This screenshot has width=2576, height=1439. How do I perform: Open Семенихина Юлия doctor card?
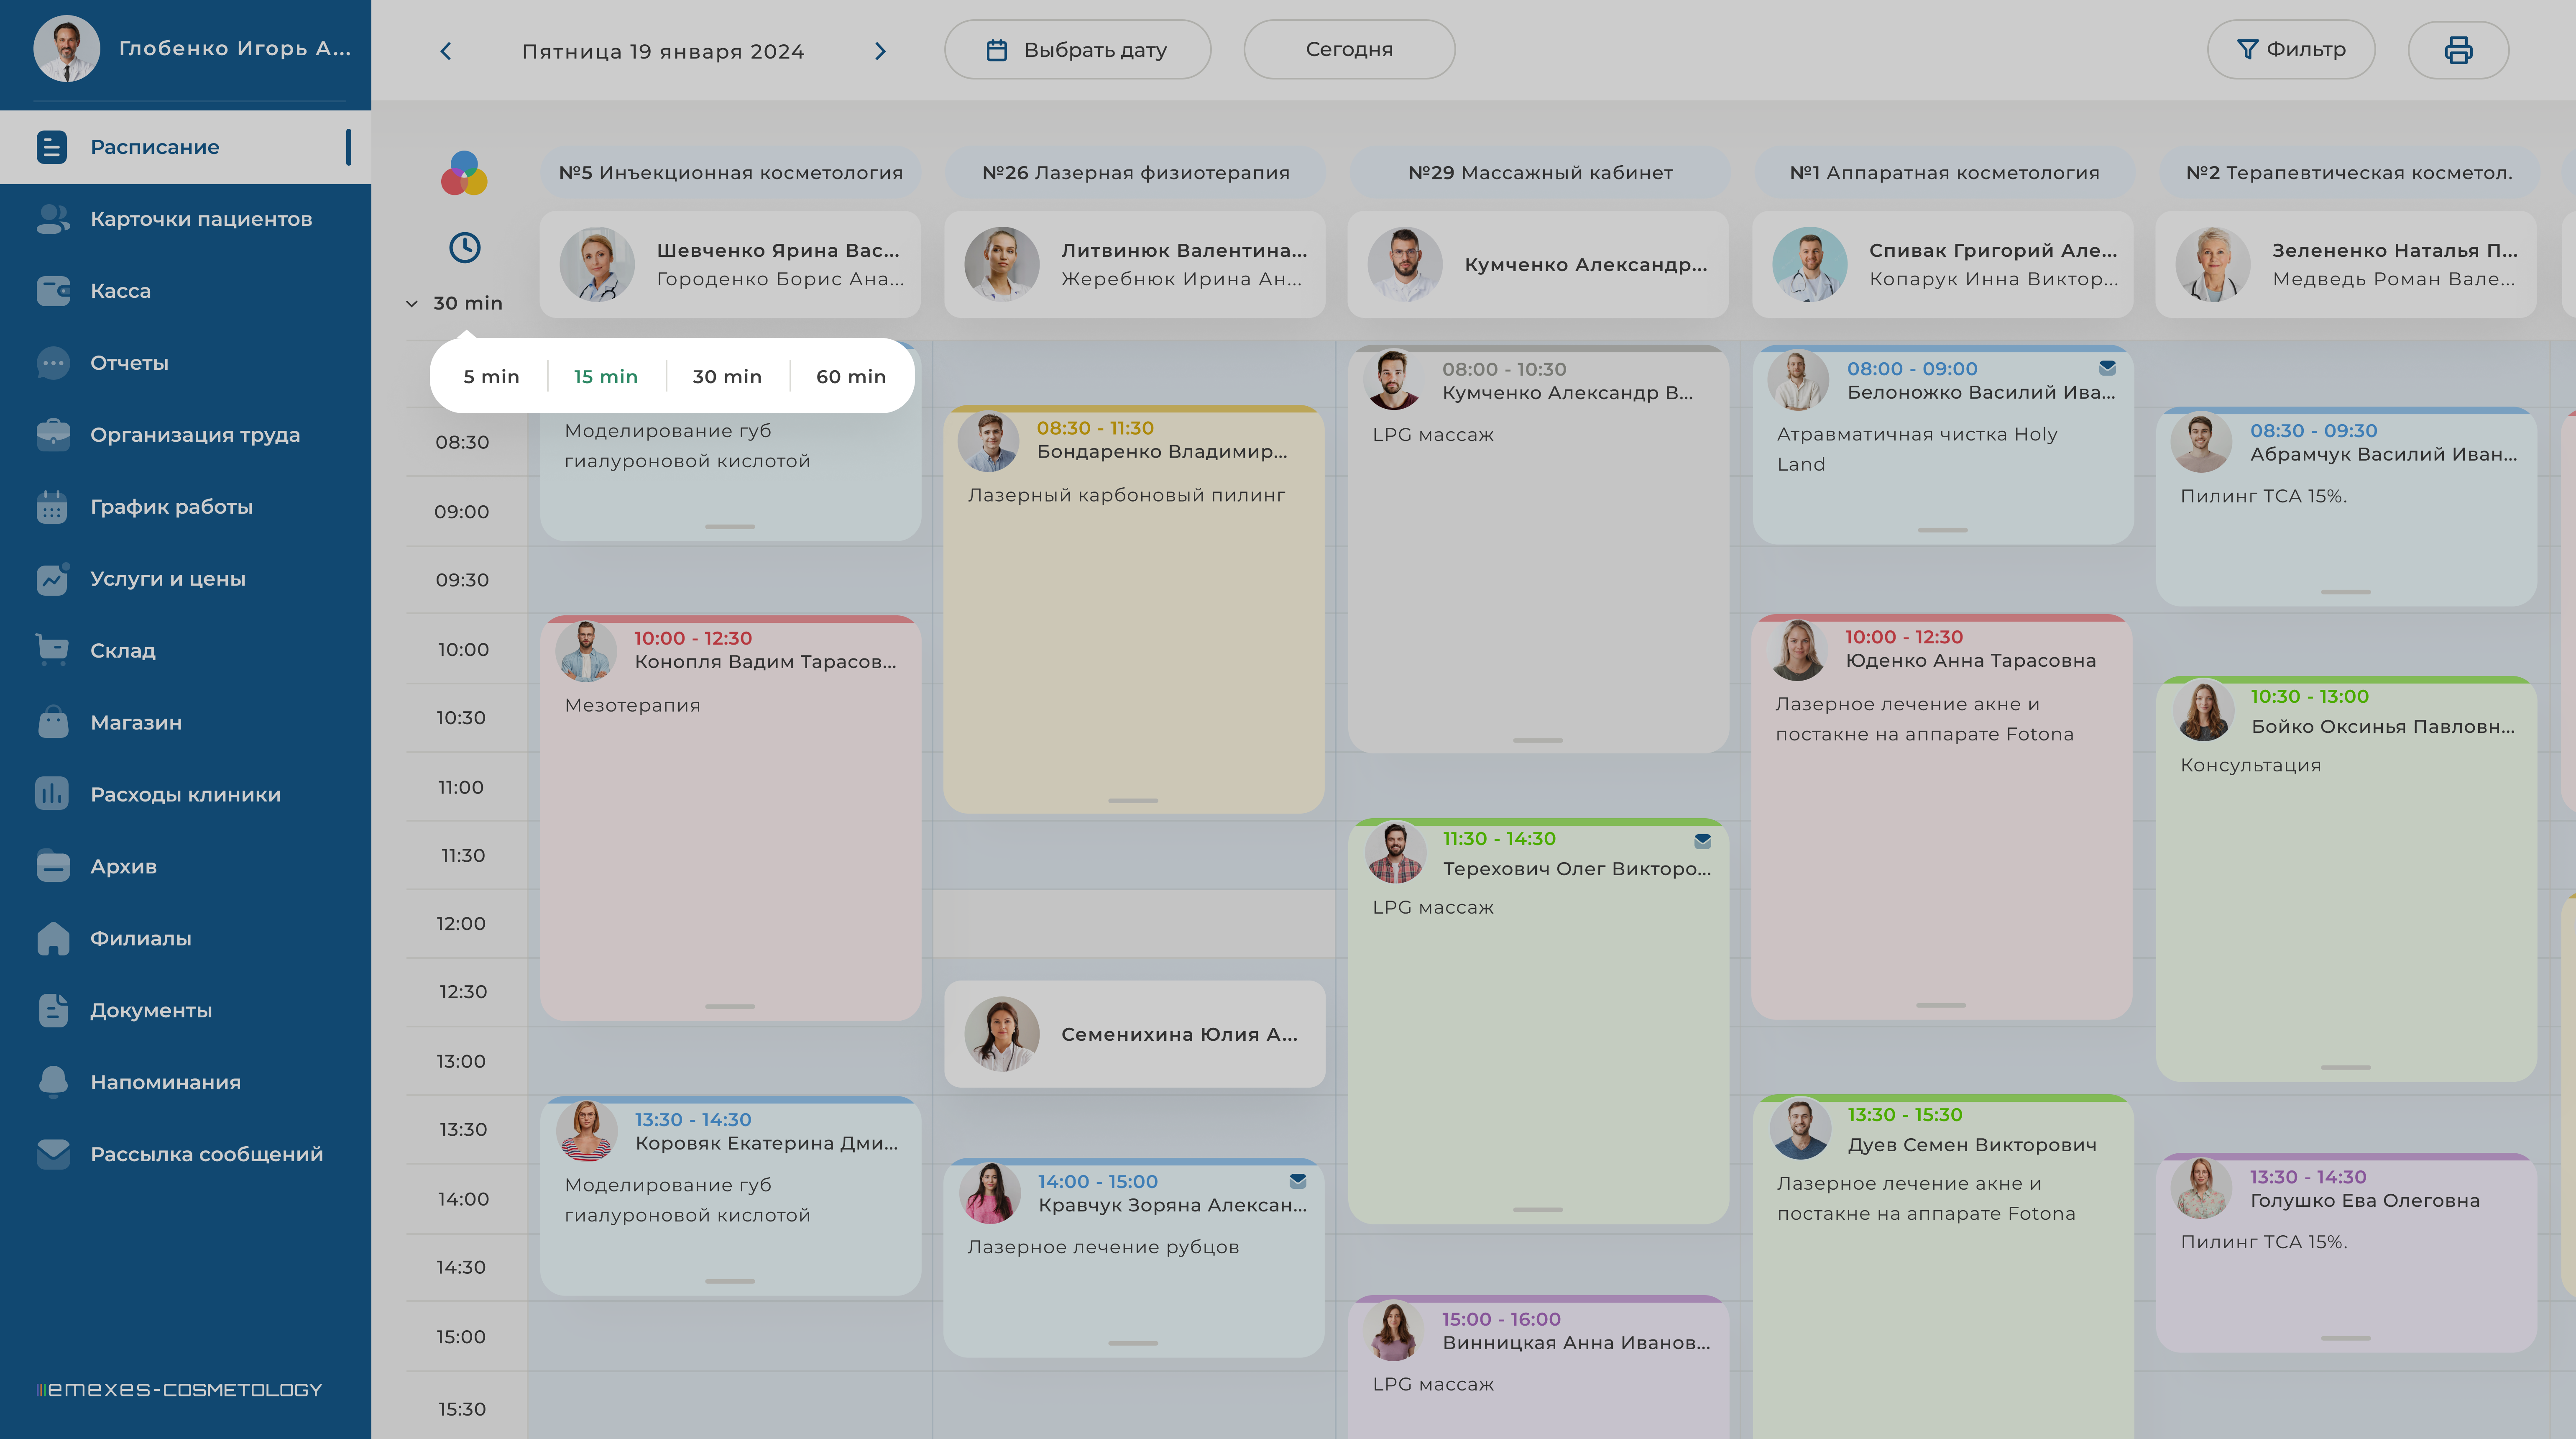1135,1034
